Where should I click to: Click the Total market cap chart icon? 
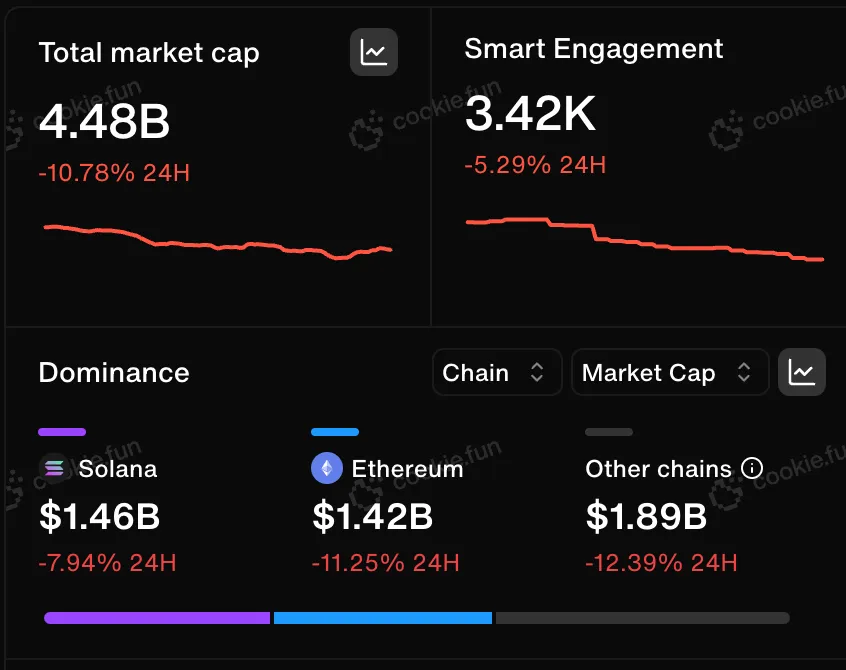coord(374,52)
